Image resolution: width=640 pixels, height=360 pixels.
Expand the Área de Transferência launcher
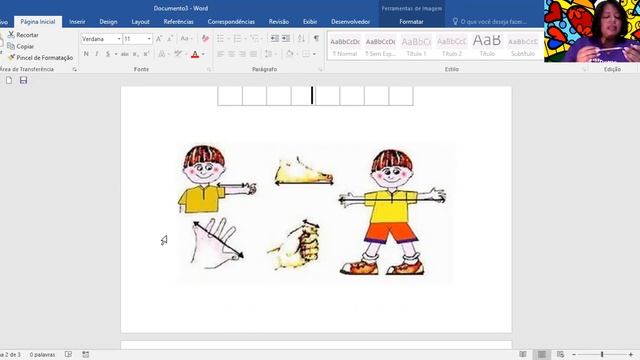pos(74,69)
